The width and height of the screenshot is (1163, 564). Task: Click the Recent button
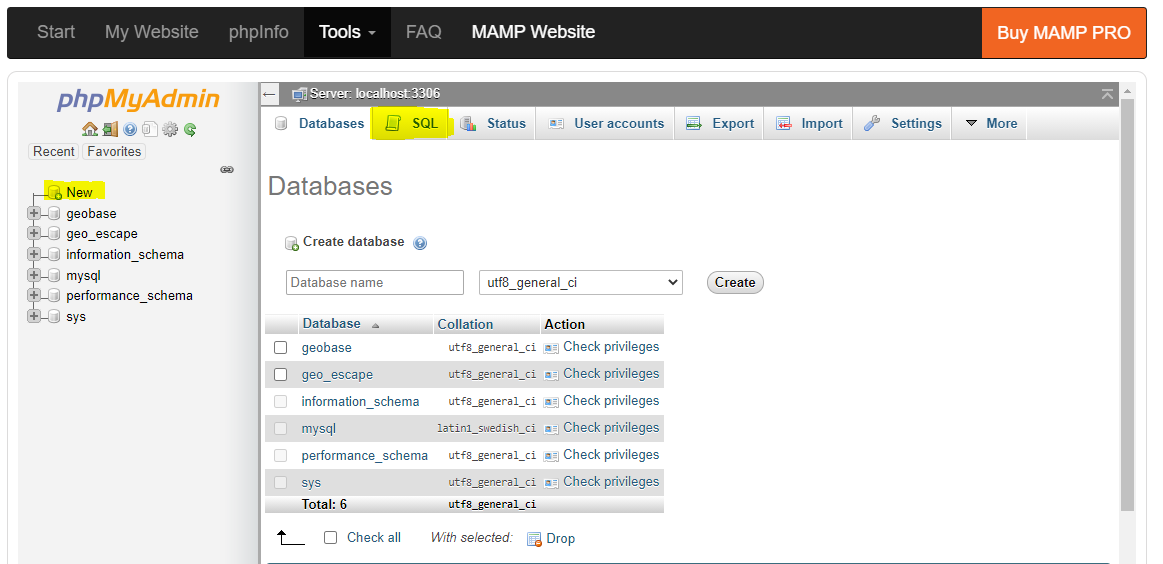[54, 151]
